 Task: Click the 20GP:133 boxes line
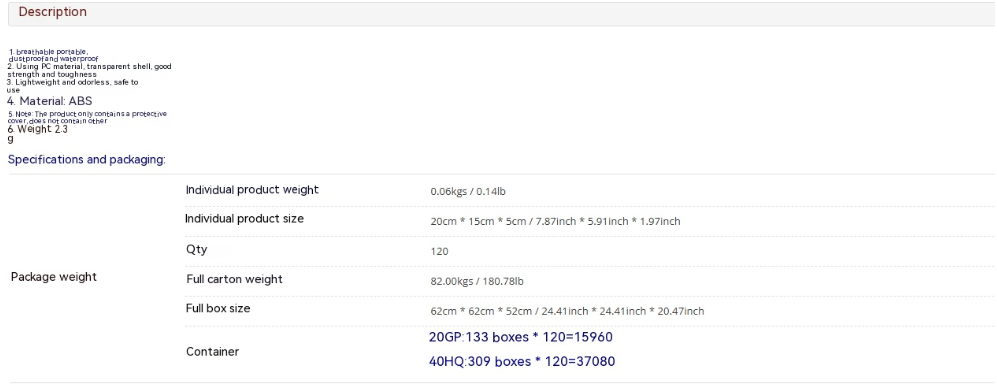(x=521, y=337)
